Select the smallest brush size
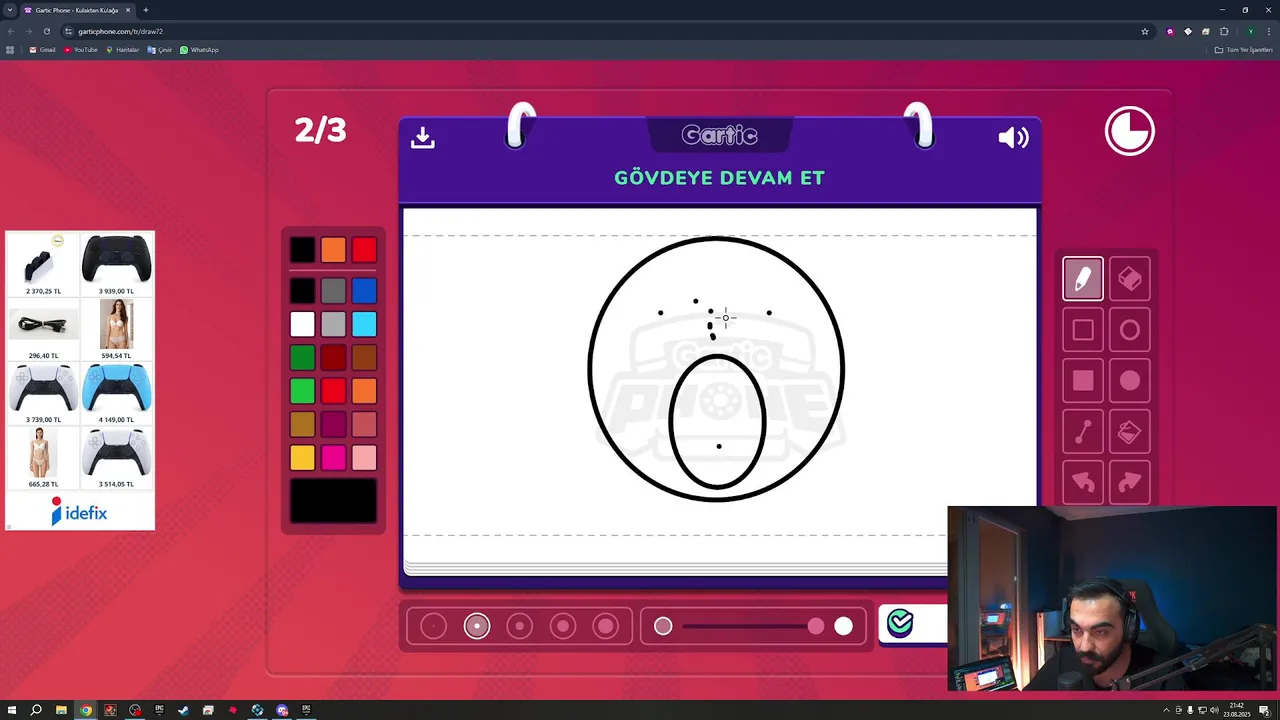 tap(434, 626)
